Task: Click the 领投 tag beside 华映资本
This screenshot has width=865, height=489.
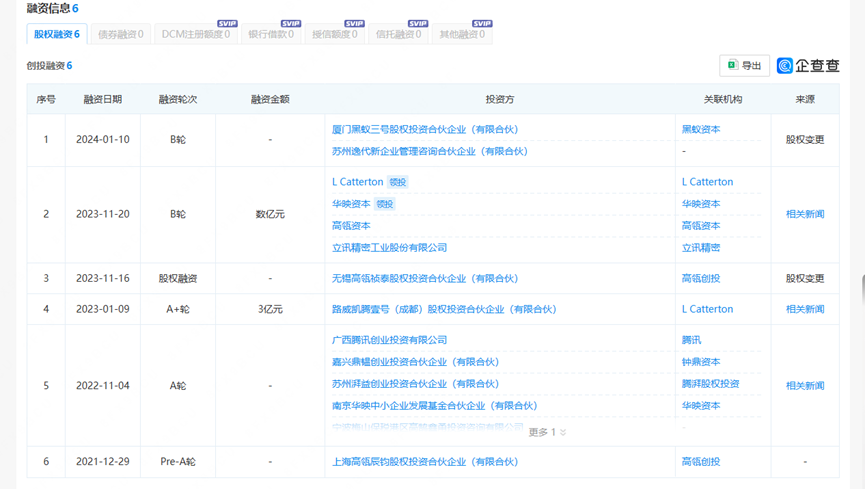Action: pyautogui.click(x=385, y=204)
